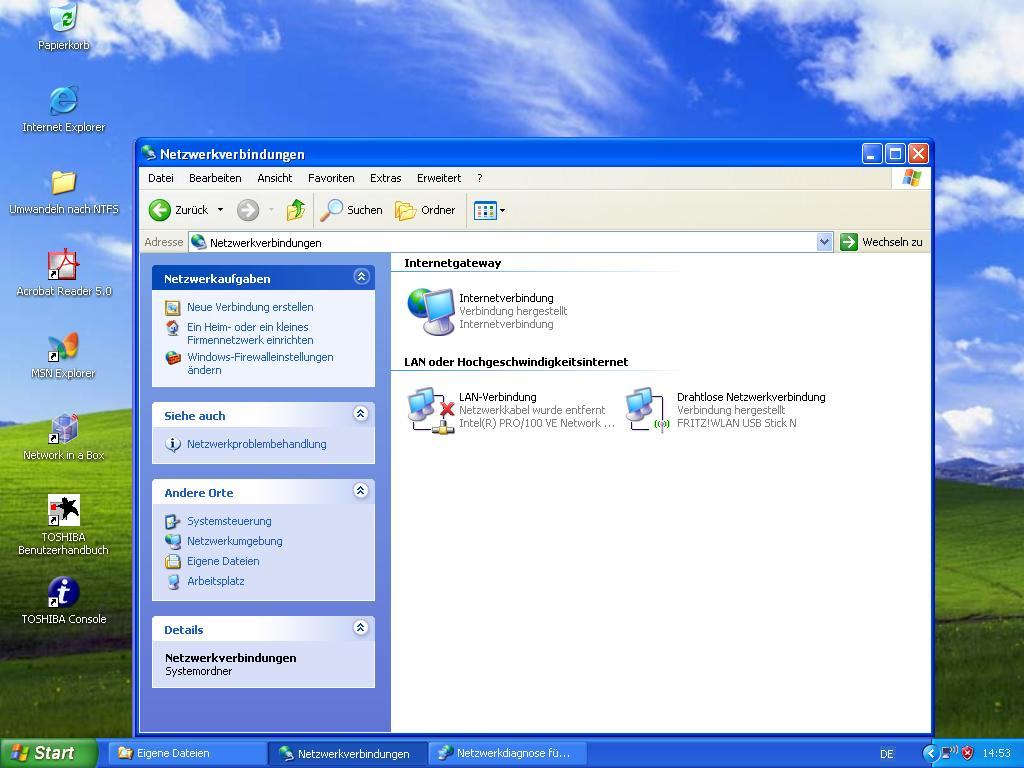Go to Arbeitsplatz
Viewport: 1024px width, 768px height.
pos(216,581)
